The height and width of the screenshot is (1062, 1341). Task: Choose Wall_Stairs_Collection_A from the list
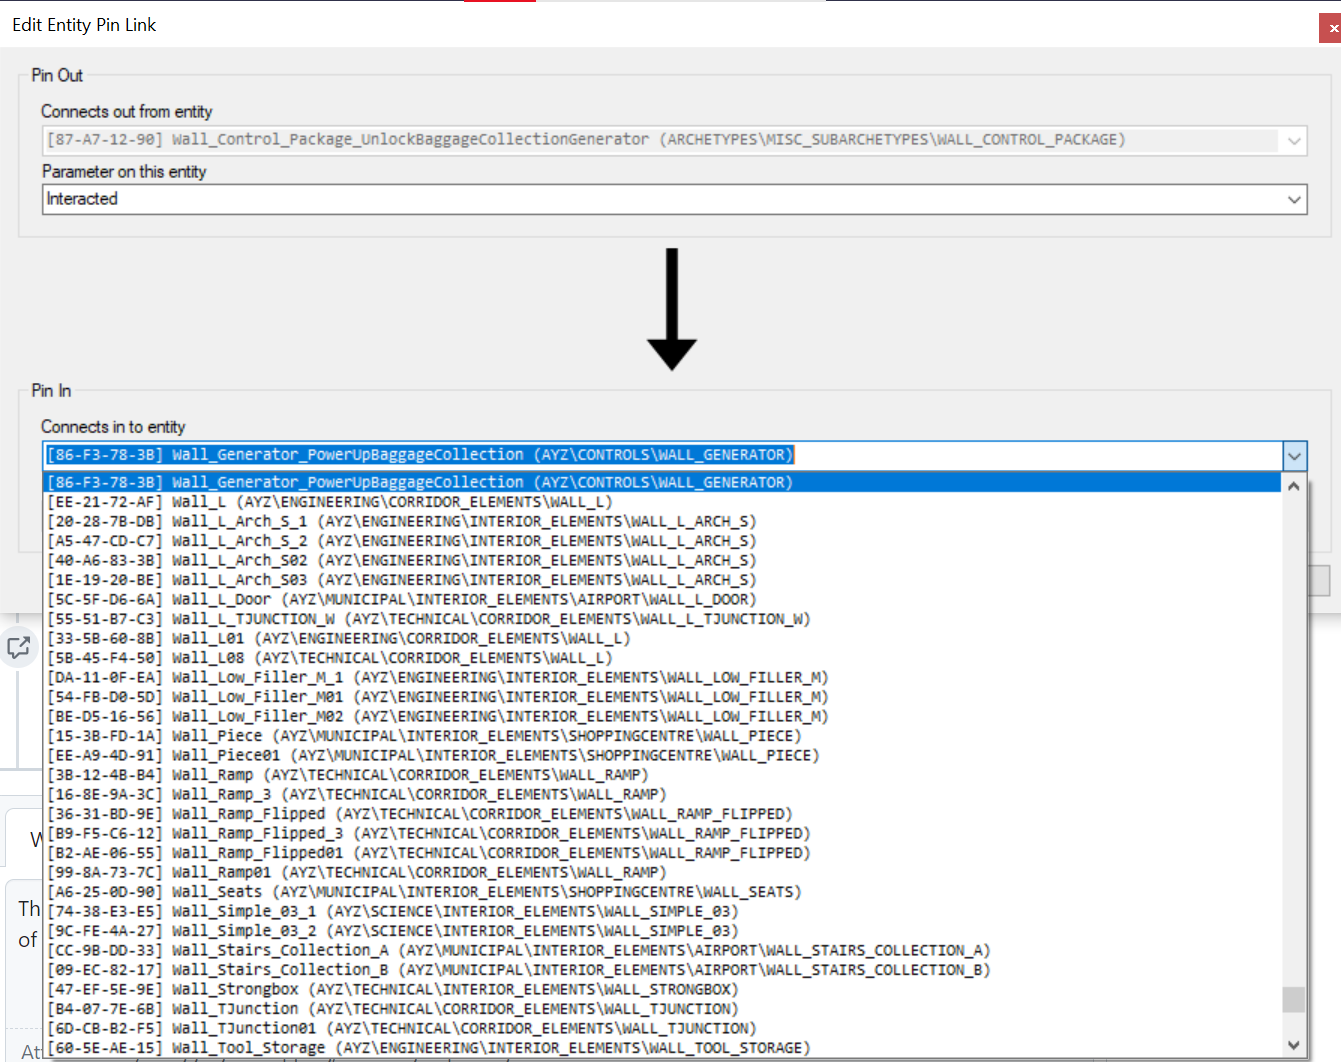(500, 950)
